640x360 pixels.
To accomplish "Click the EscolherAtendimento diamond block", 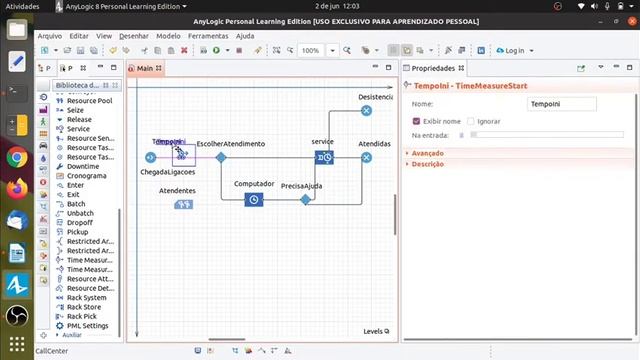I will (221, 157).
